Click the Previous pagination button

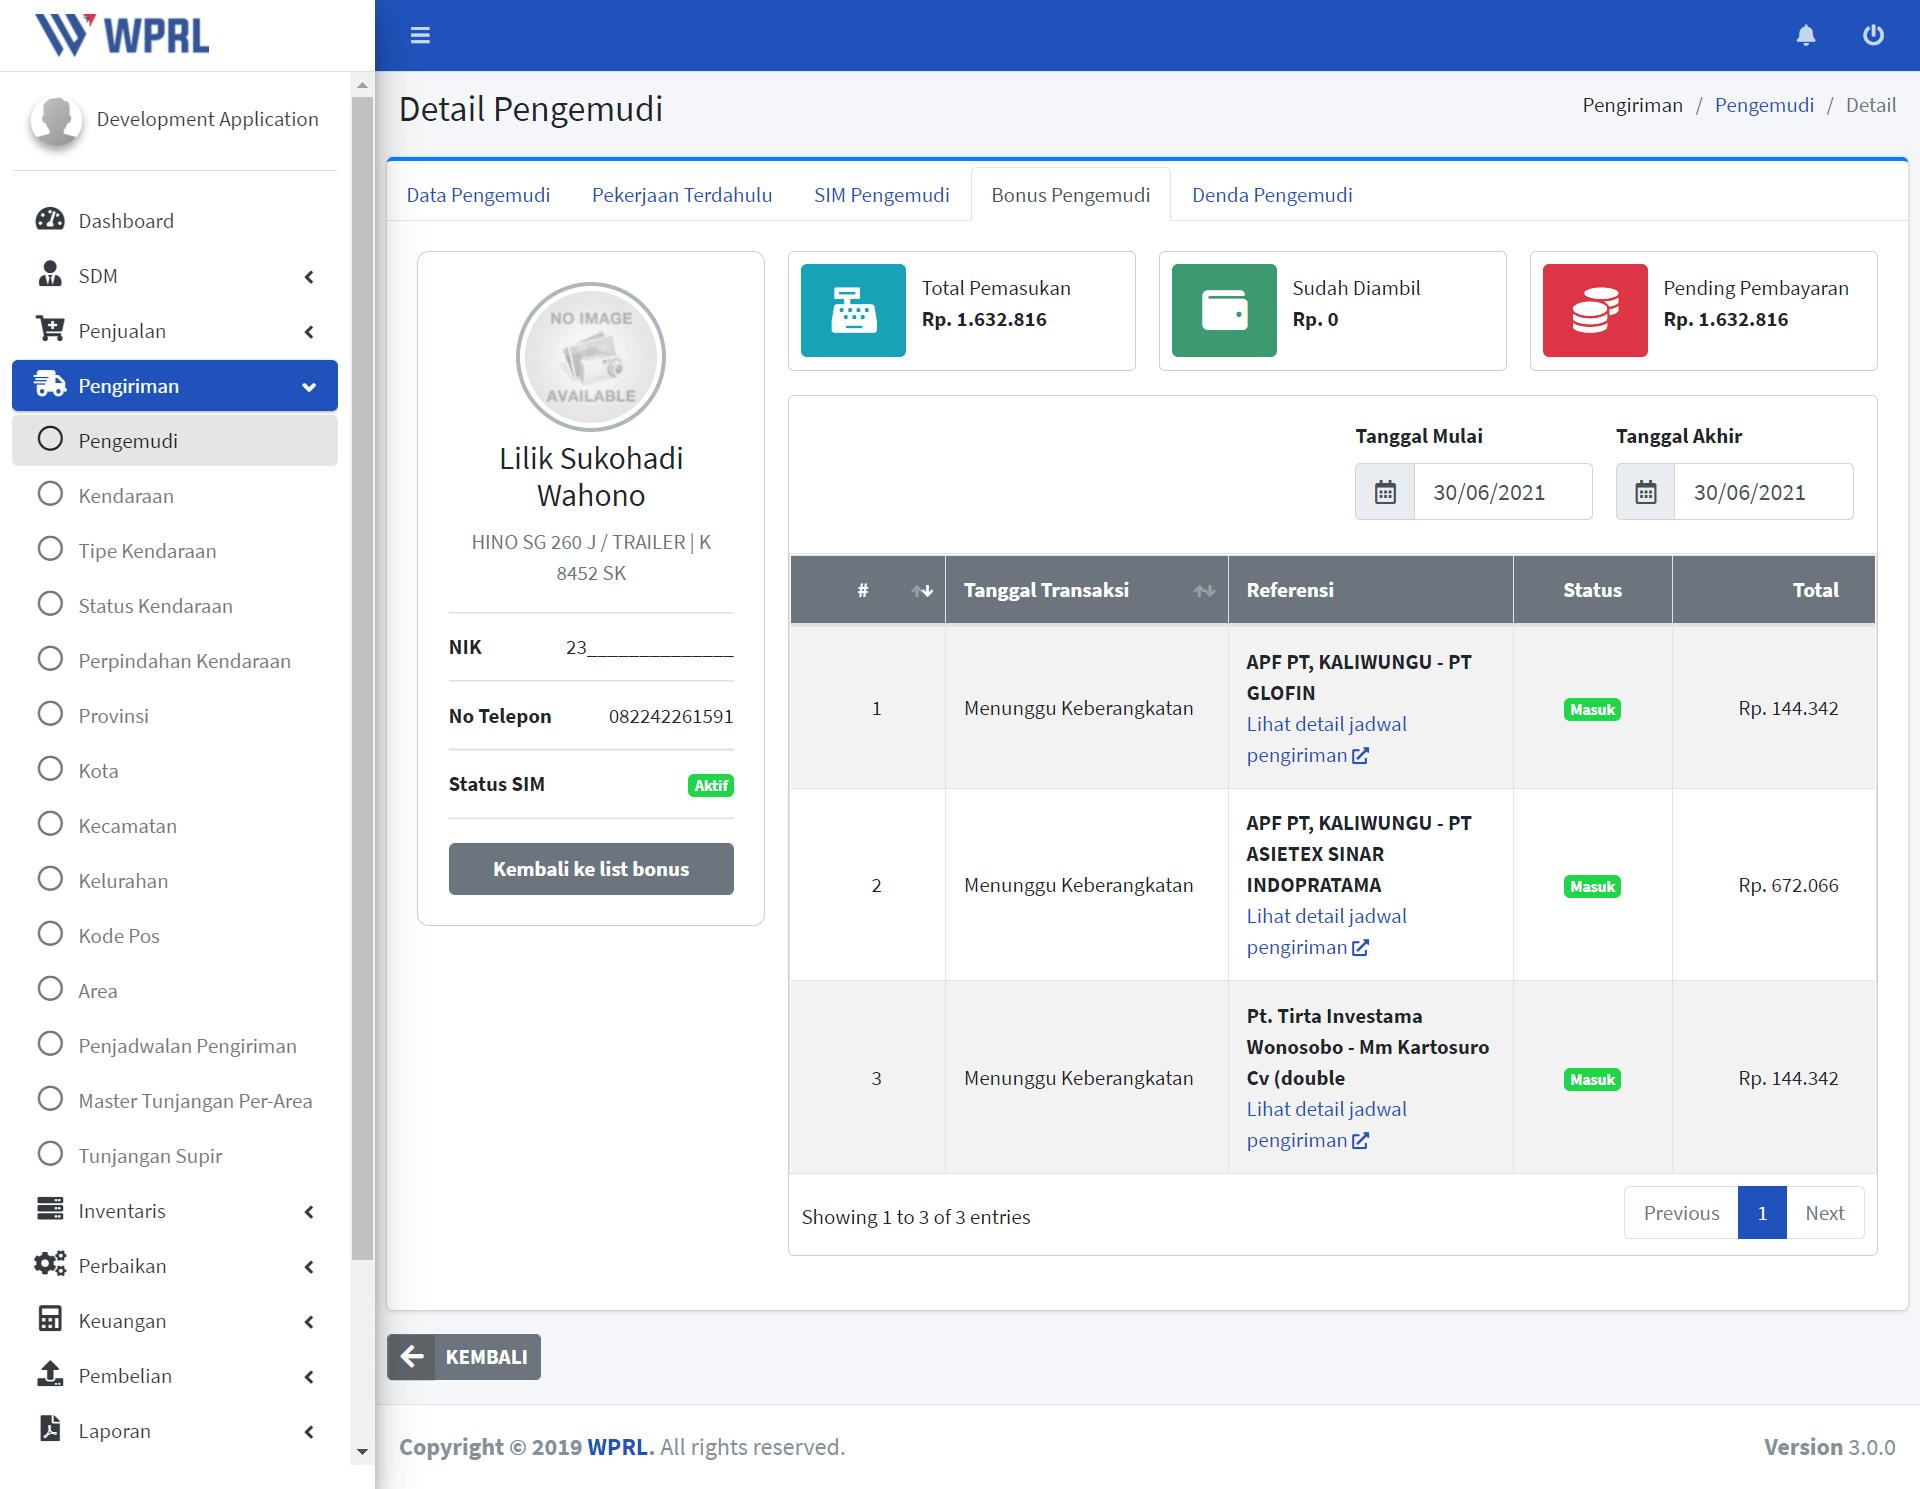tap(1681, 1213)
